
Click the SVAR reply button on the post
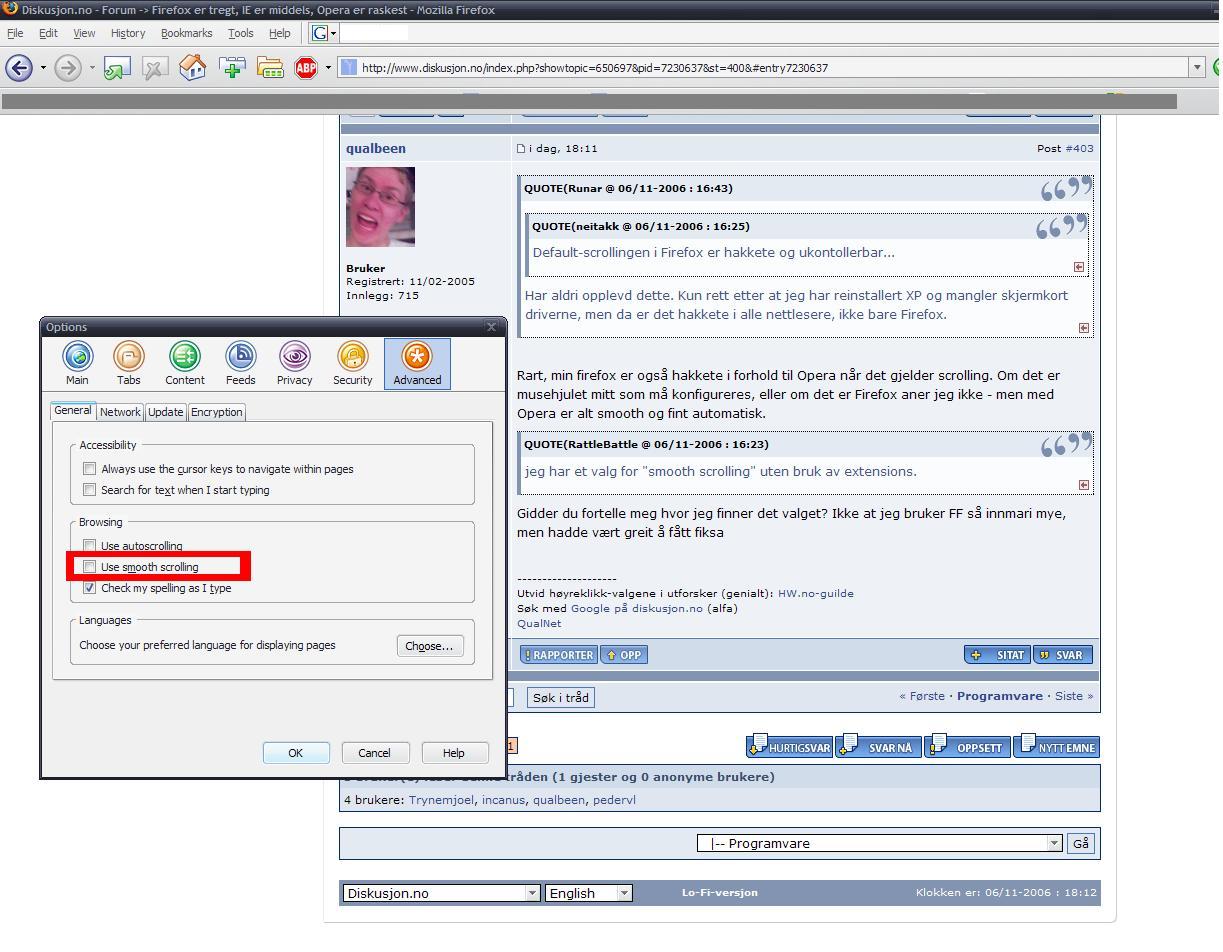click(x=1062, y=655)
